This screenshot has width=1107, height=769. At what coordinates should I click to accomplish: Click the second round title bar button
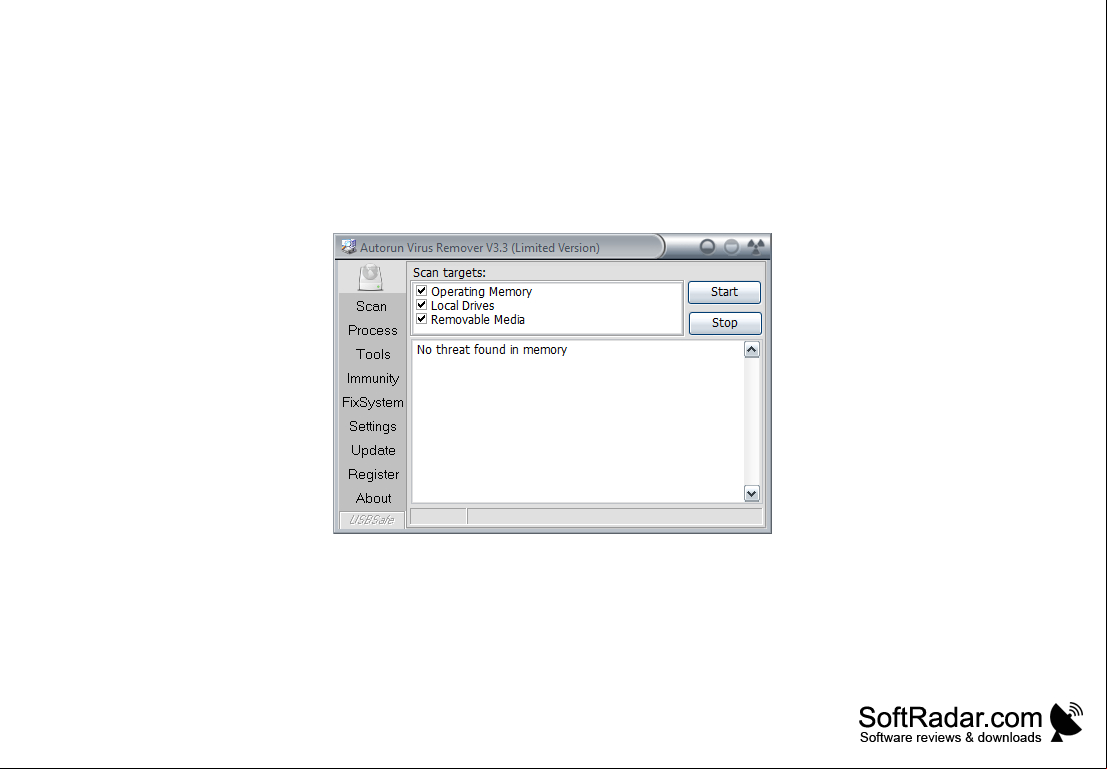click(x=731, y=246)
